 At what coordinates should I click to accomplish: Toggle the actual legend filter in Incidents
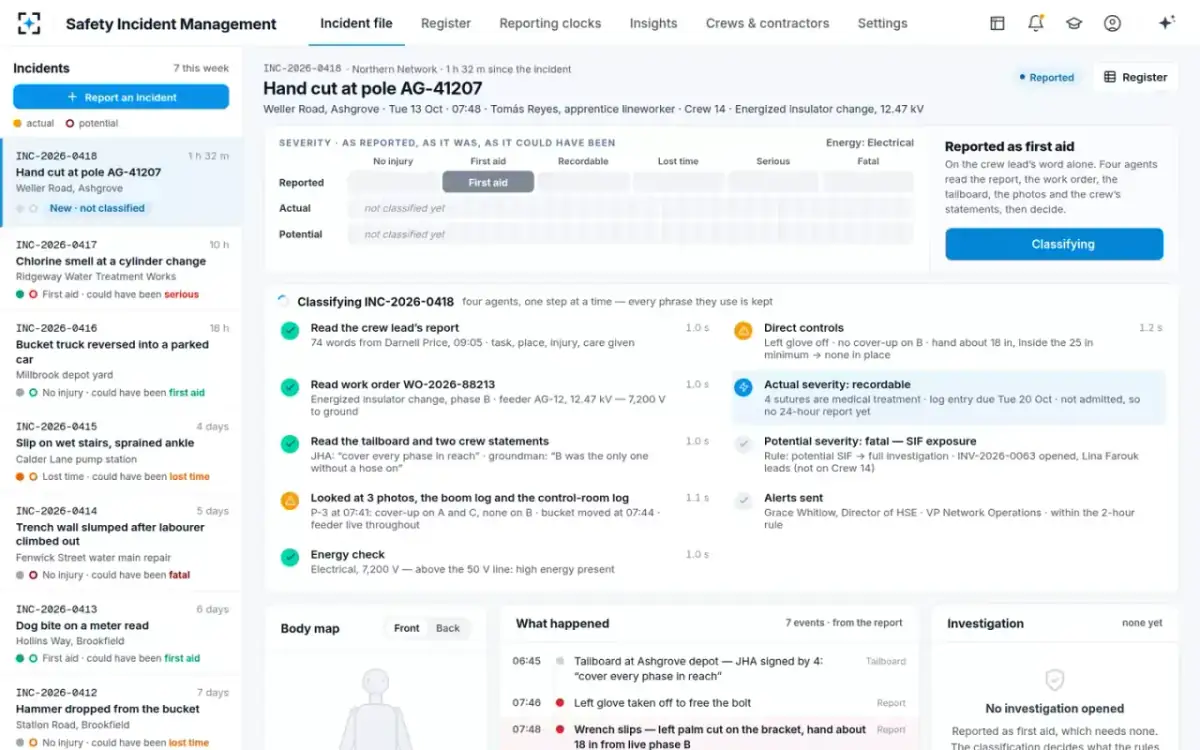coord(34,123)
